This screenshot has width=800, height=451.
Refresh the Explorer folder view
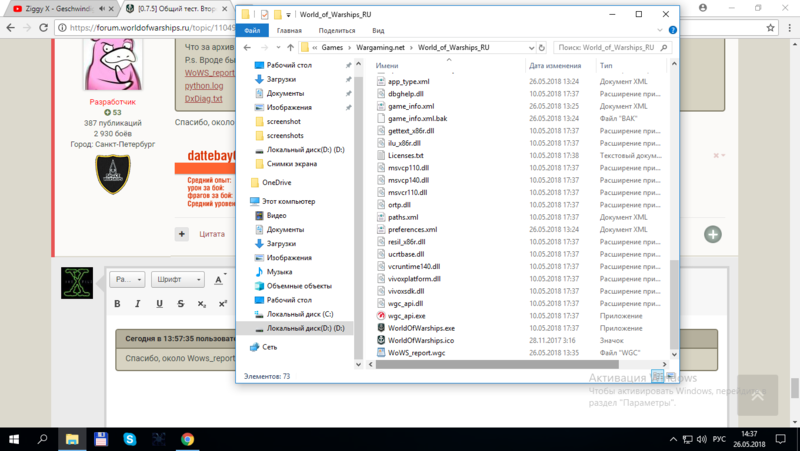point(541,47)
